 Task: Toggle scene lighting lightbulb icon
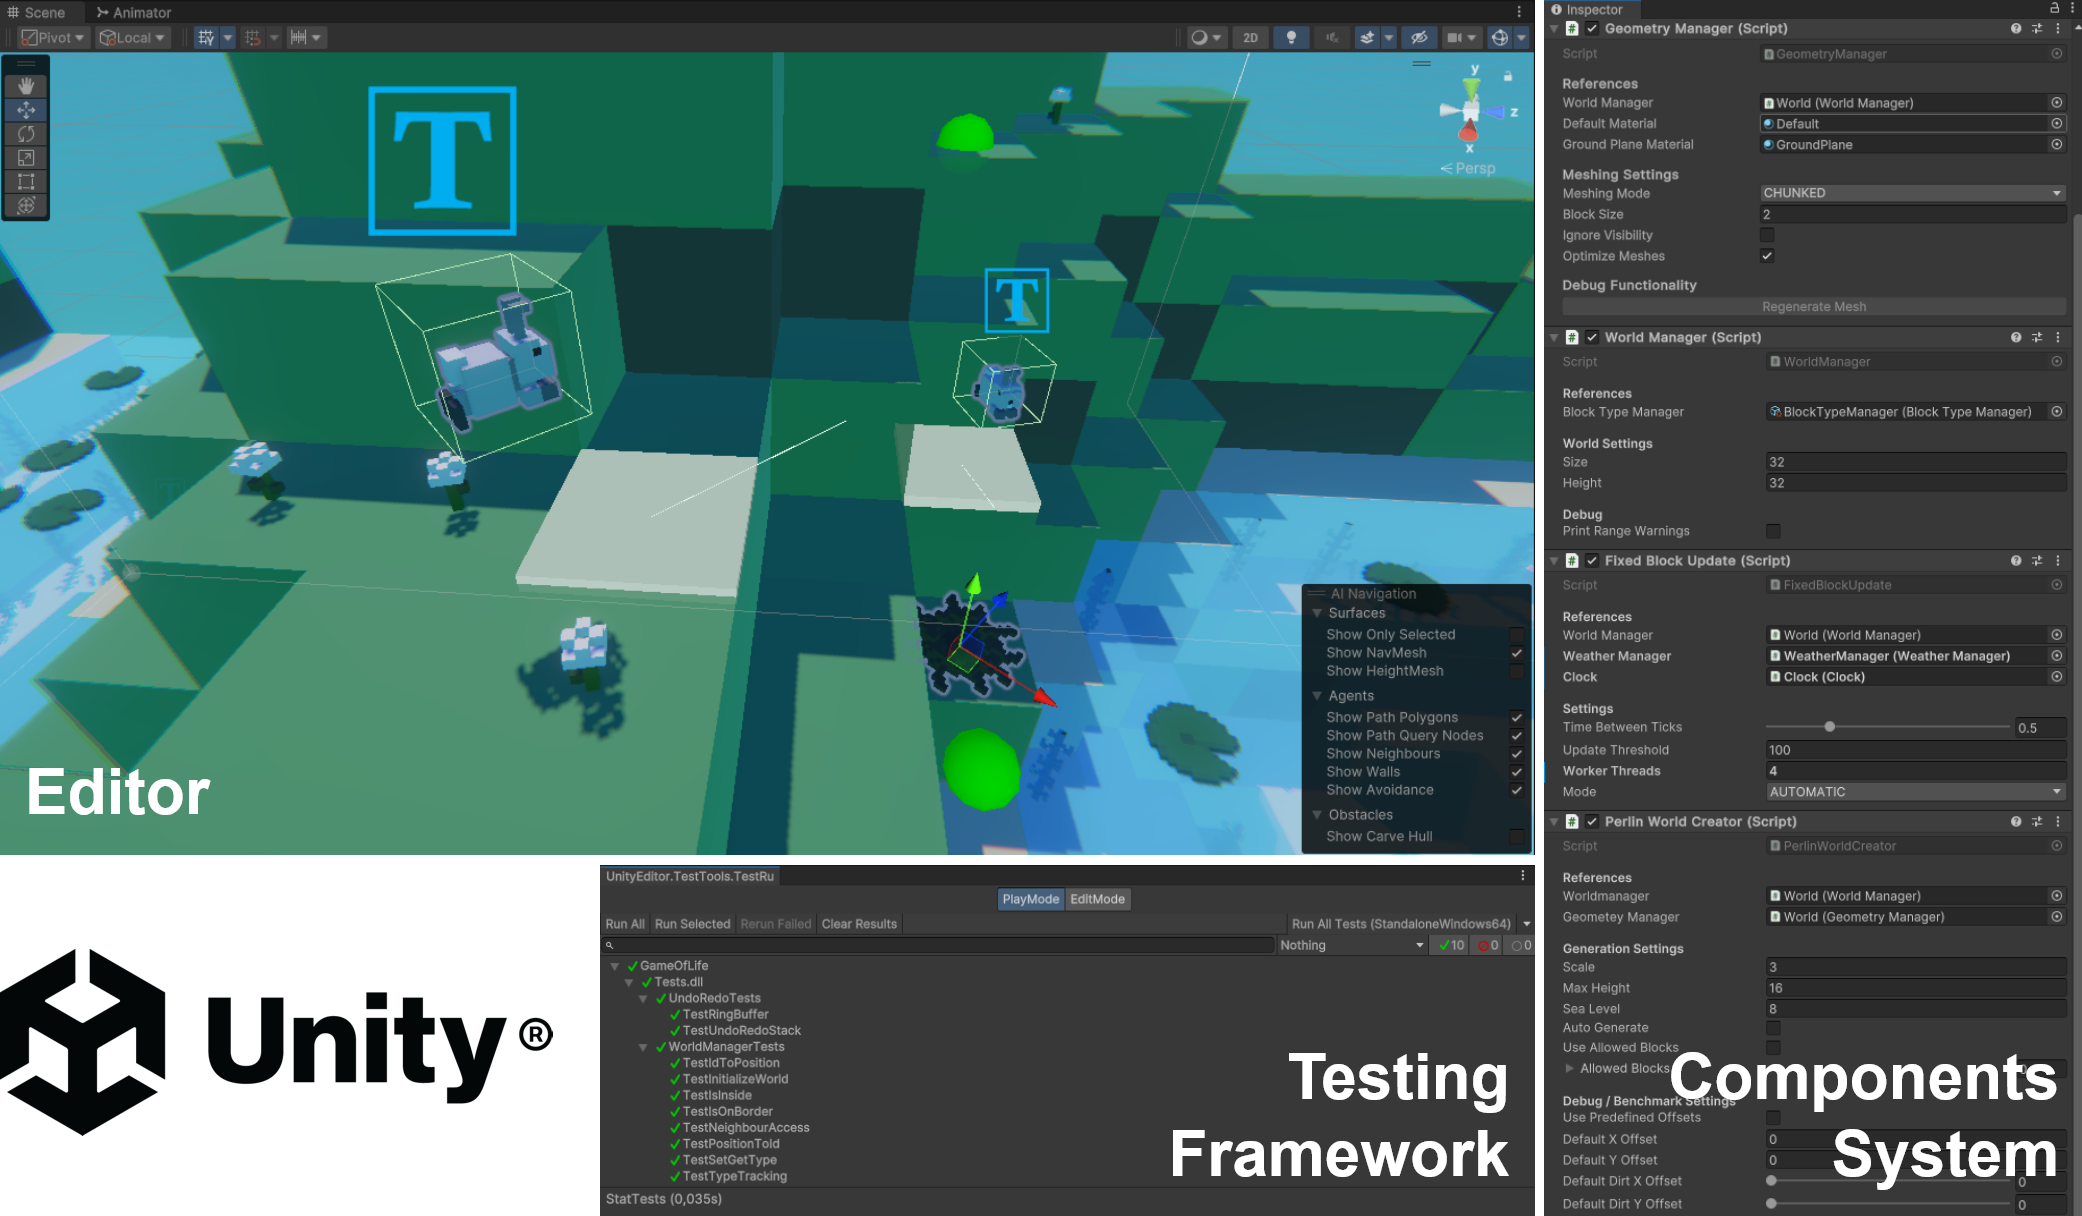point(1291,38)
